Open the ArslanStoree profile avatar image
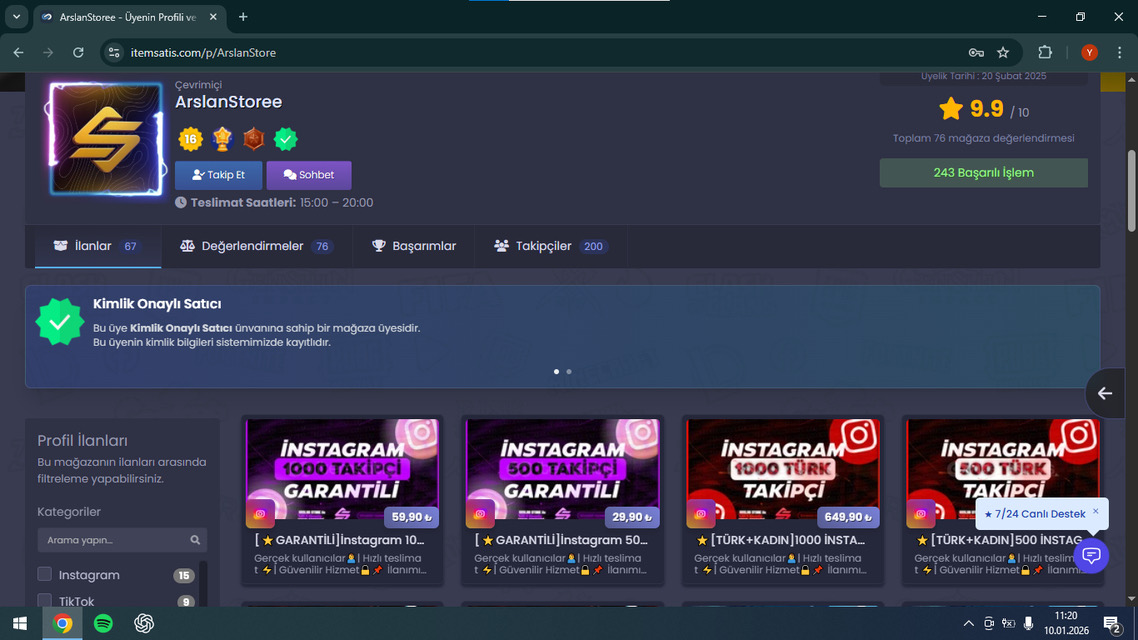 (106, 139)
